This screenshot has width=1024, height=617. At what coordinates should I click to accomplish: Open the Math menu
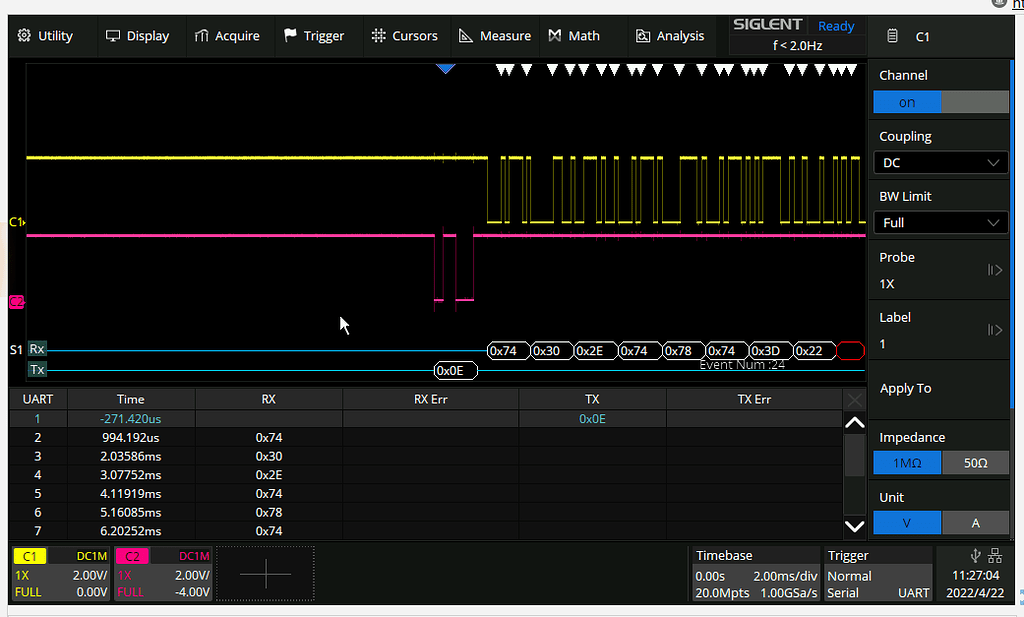click(x=574, y=36)
